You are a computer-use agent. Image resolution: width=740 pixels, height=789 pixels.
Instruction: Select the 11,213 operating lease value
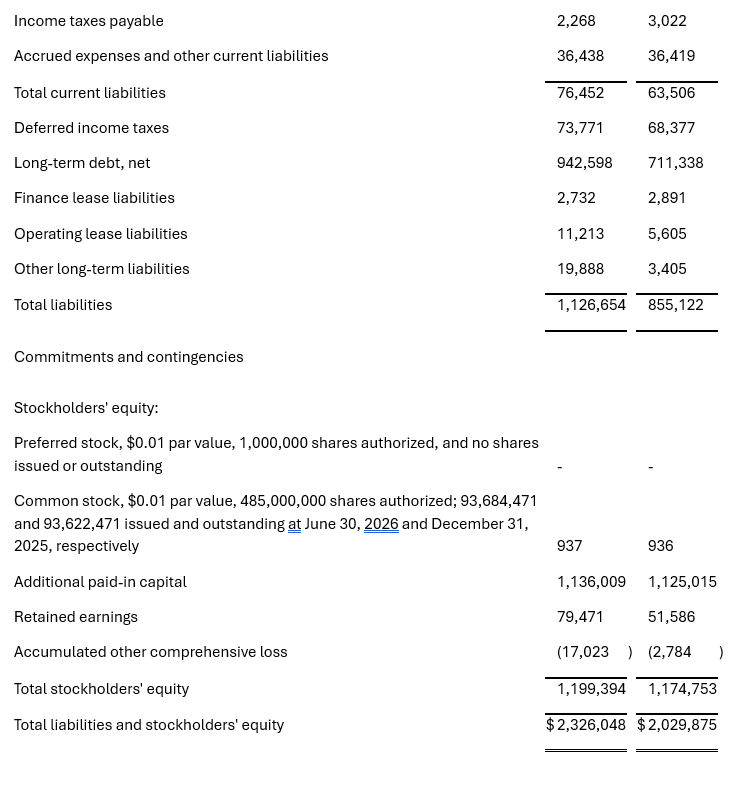click(580, 234)
